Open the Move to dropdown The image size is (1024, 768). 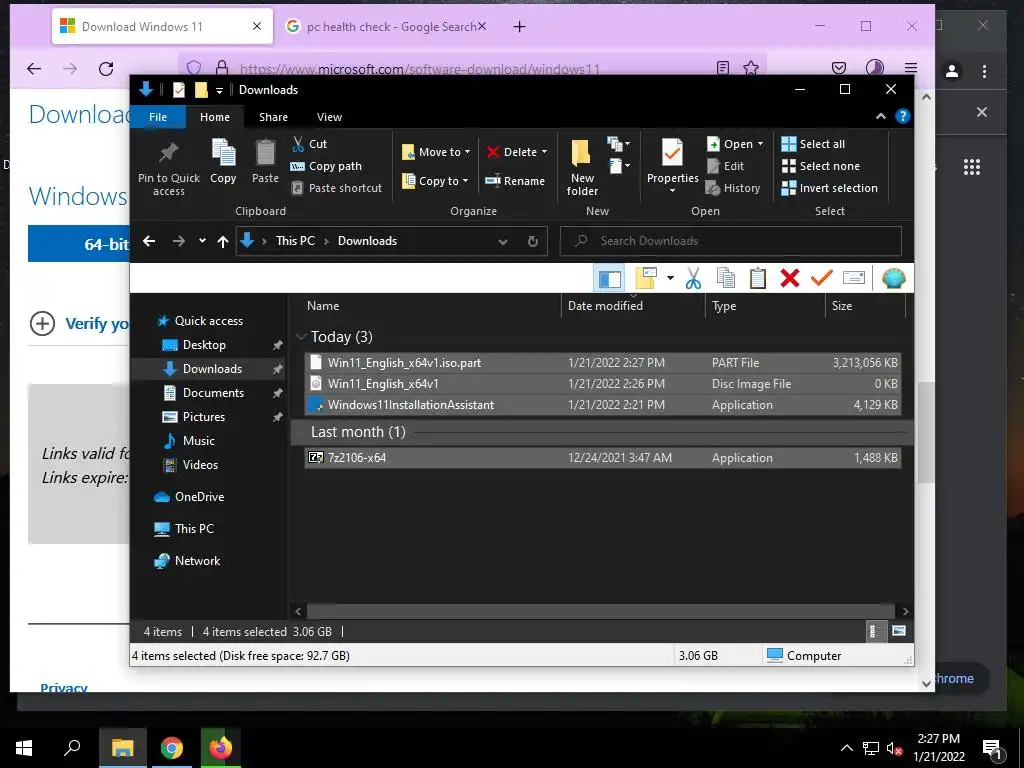pyautogui.click(x=436, y=152)
